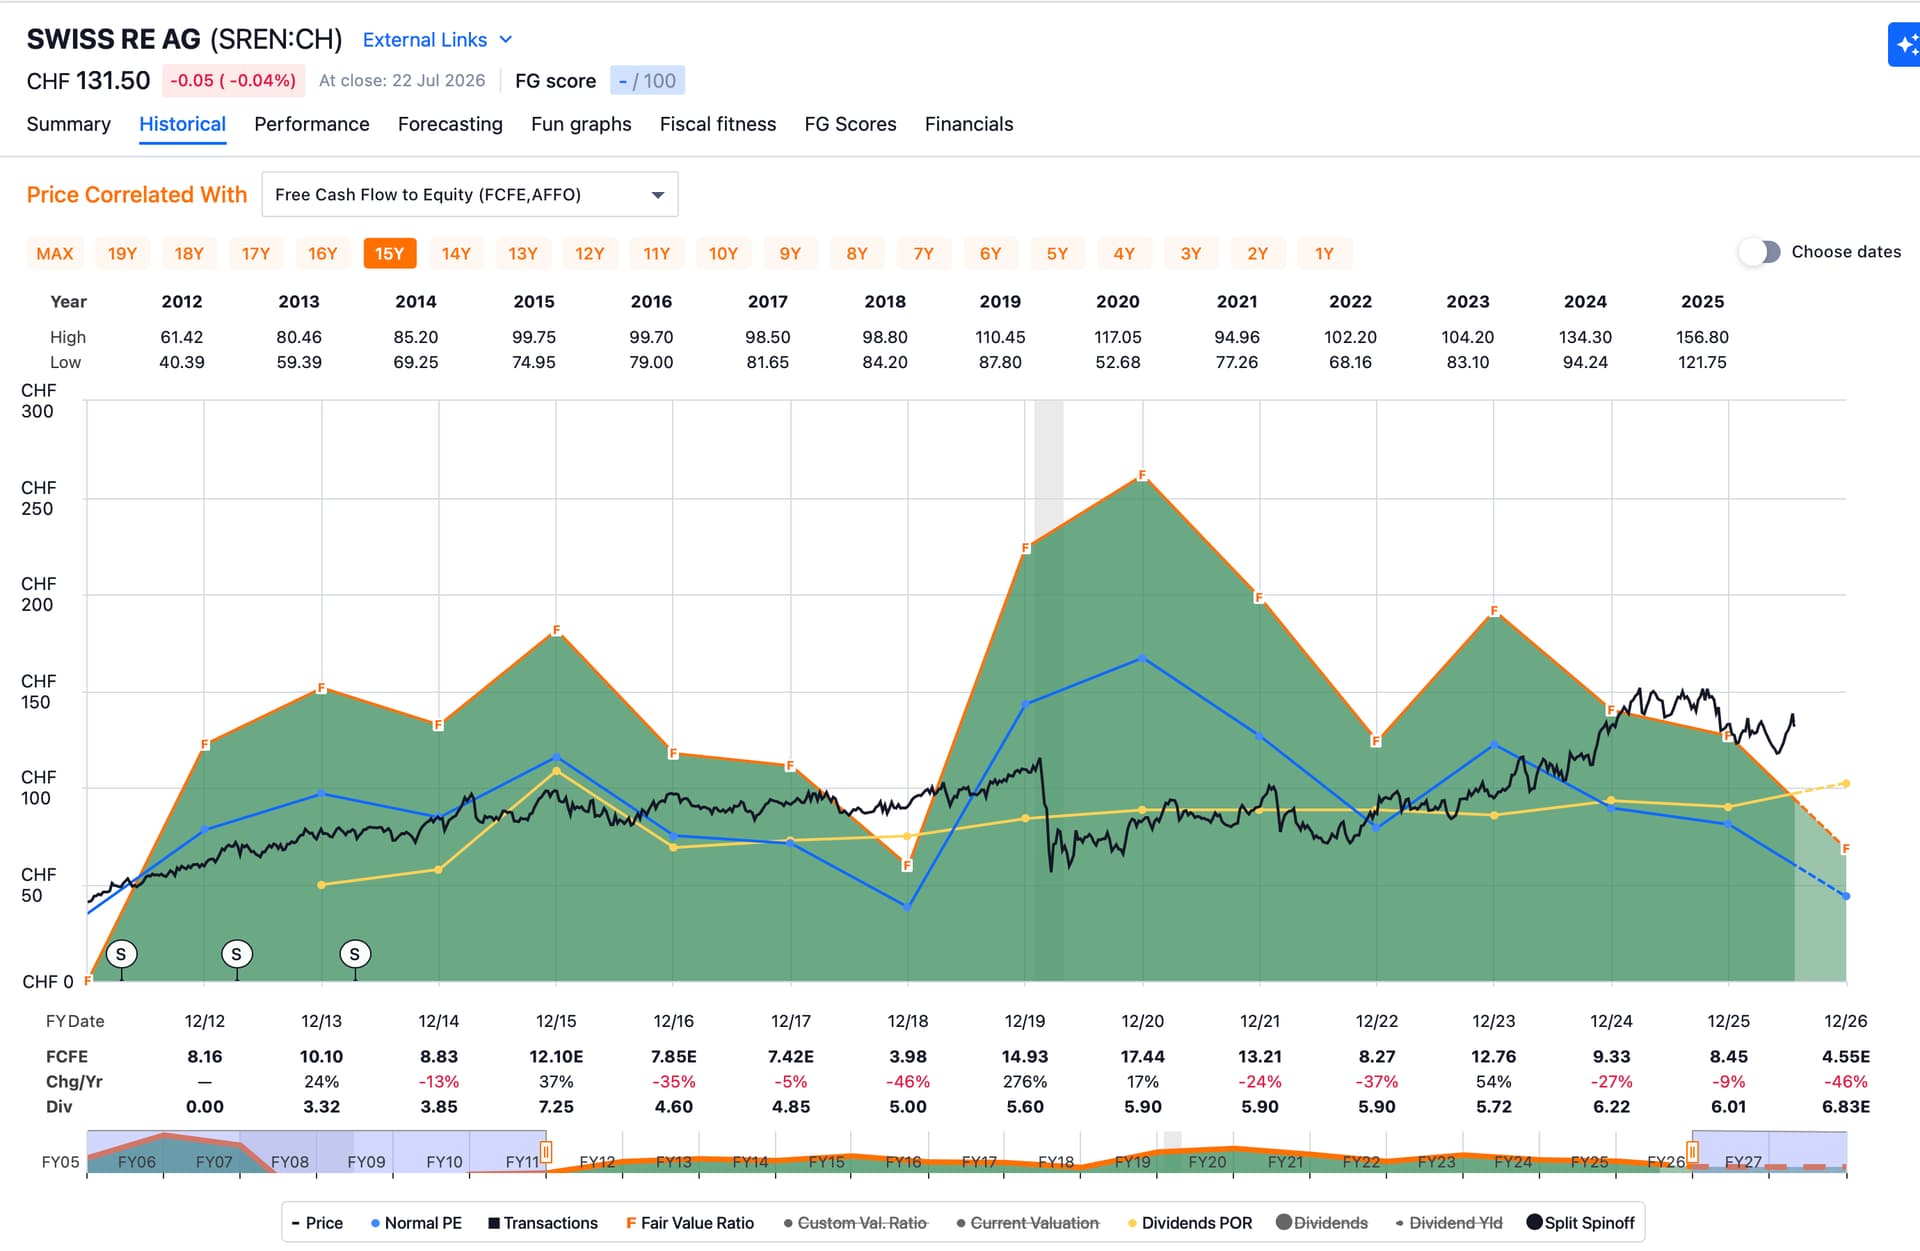
Task: Toggle Split Spinoff legend marker
Action: (x=1580, y=1223)
